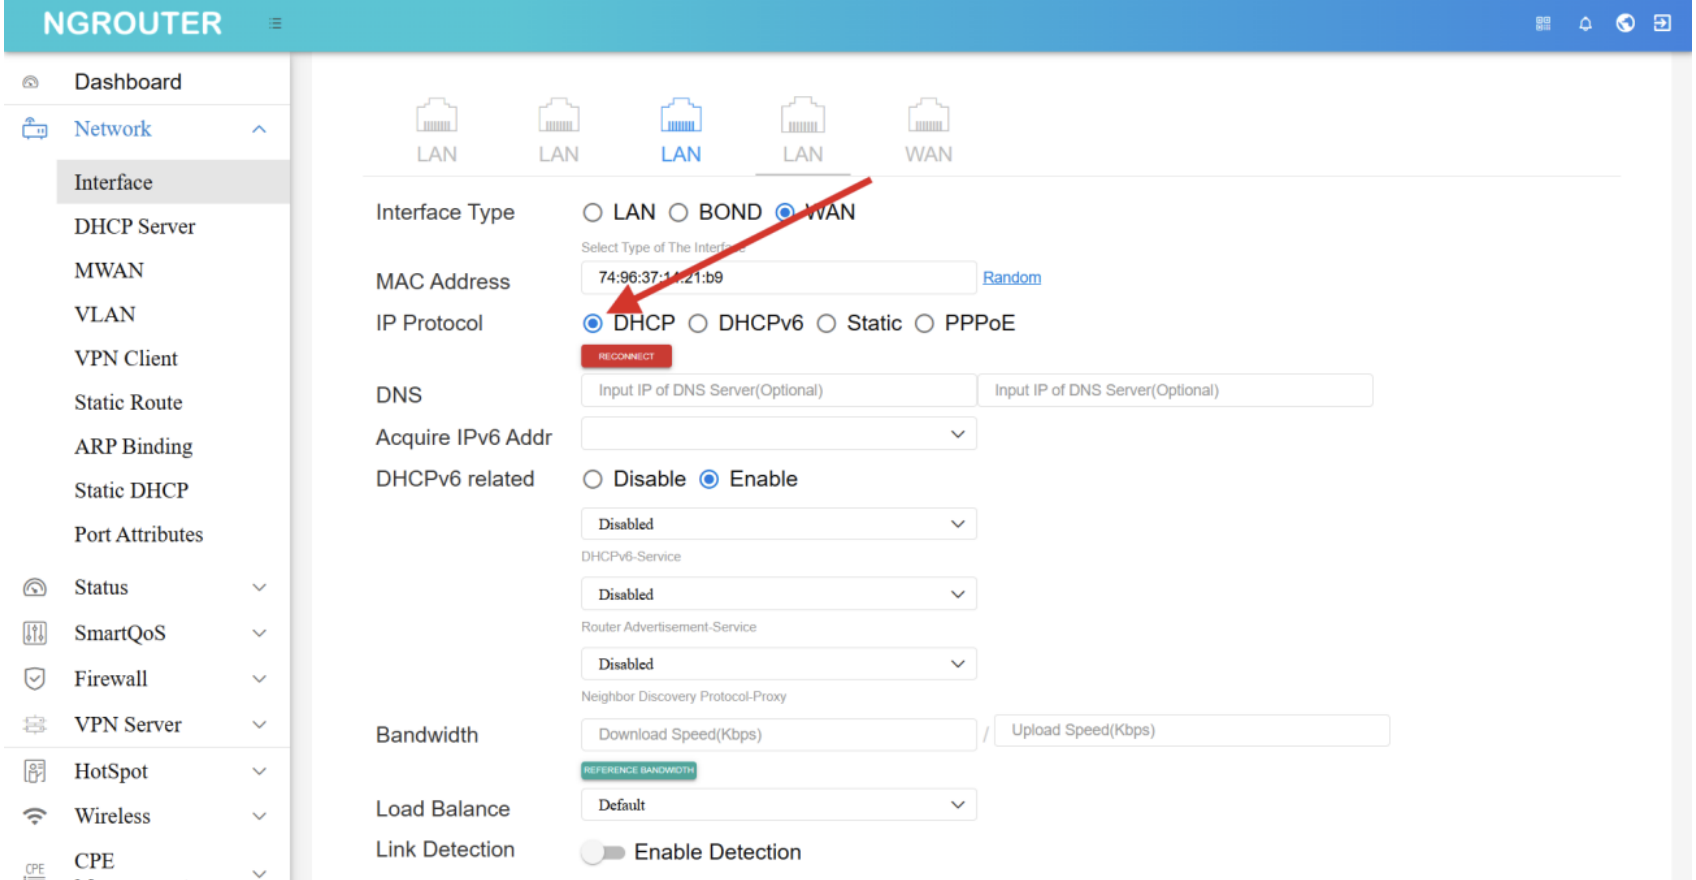Image resolution: width=1696 pixels, height=880 pixels.
Task: Click the Wireless wifi icon in sidebar
Action: pos(35,816)
